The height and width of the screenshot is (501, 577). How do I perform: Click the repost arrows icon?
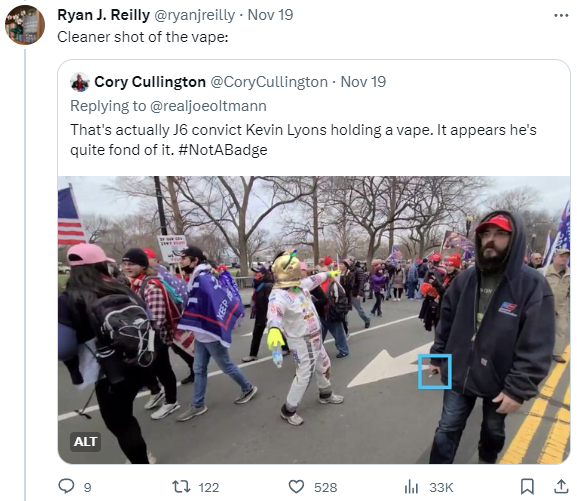(x=182, y=487)
